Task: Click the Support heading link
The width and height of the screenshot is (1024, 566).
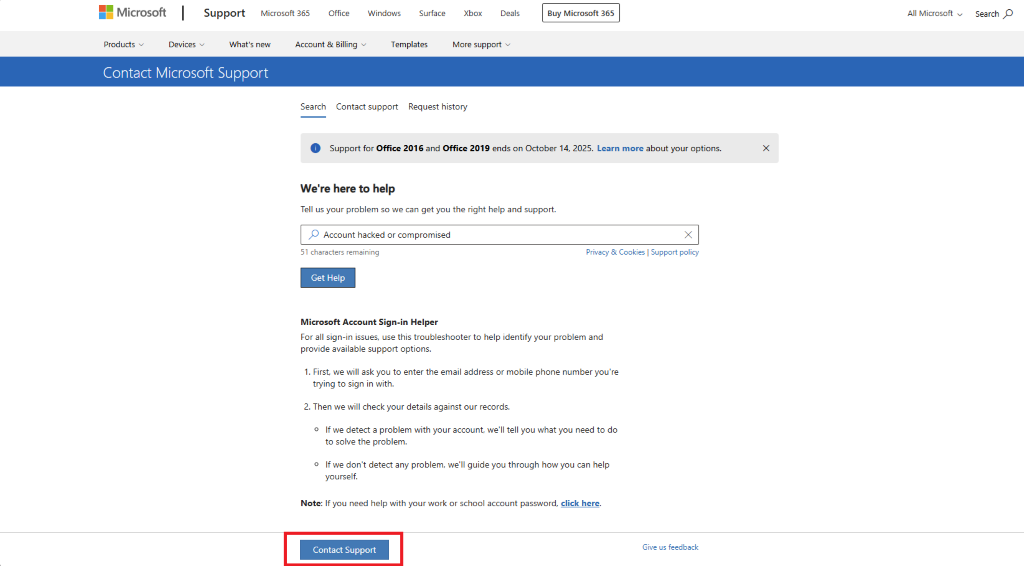Action: click(224, 13)
